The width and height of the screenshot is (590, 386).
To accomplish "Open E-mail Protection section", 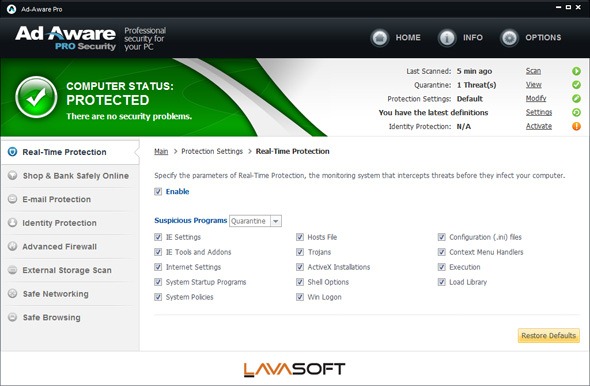I will (70, 199).
